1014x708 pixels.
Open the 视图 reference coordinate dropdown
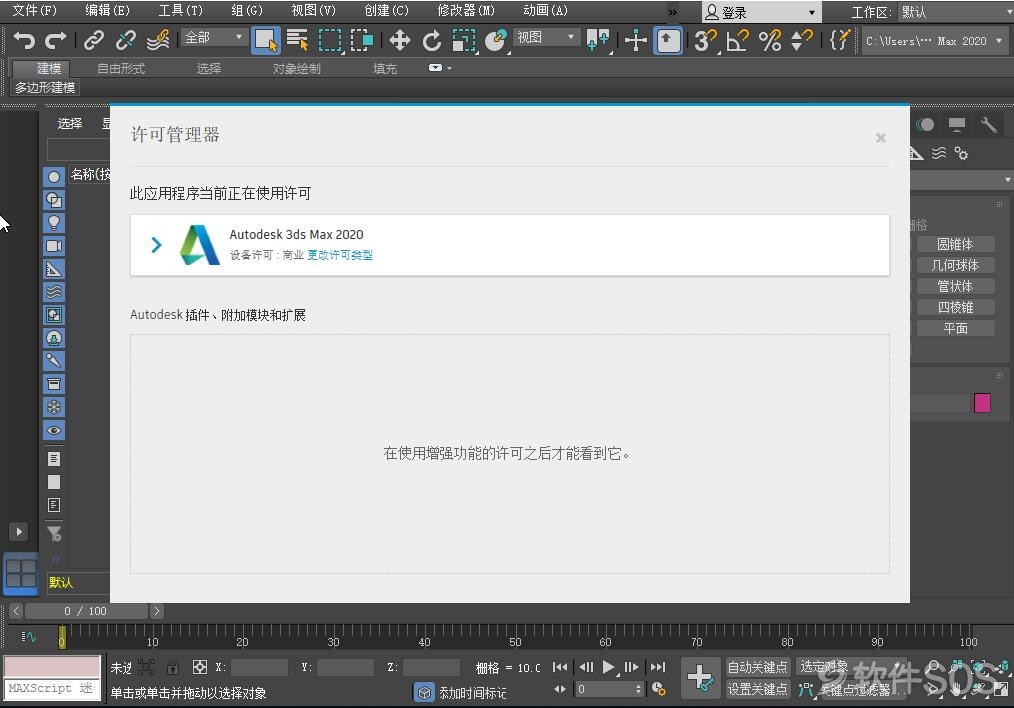(x=545, y=38)
